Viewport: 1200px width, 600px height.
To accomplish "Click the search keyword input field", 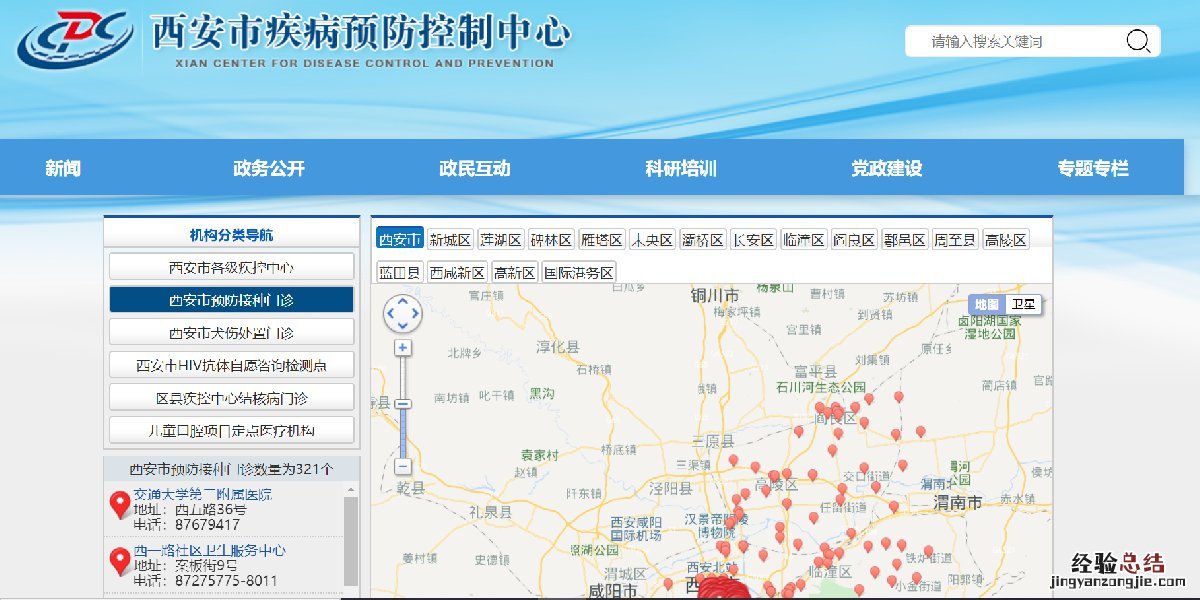I will [x=1010, y=41].
